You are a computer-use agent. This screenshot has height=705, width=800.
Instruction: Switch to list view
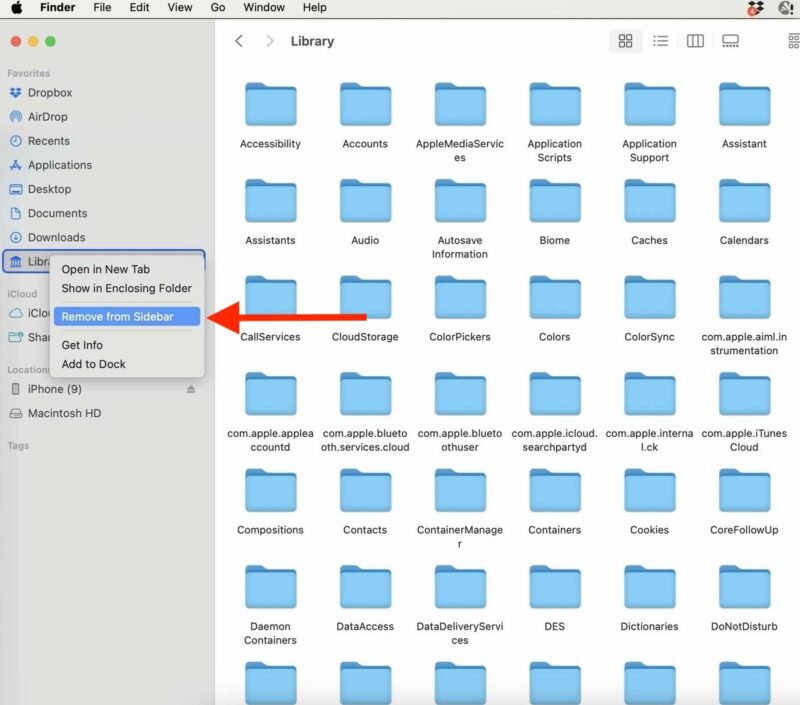[x=660, y=41]
